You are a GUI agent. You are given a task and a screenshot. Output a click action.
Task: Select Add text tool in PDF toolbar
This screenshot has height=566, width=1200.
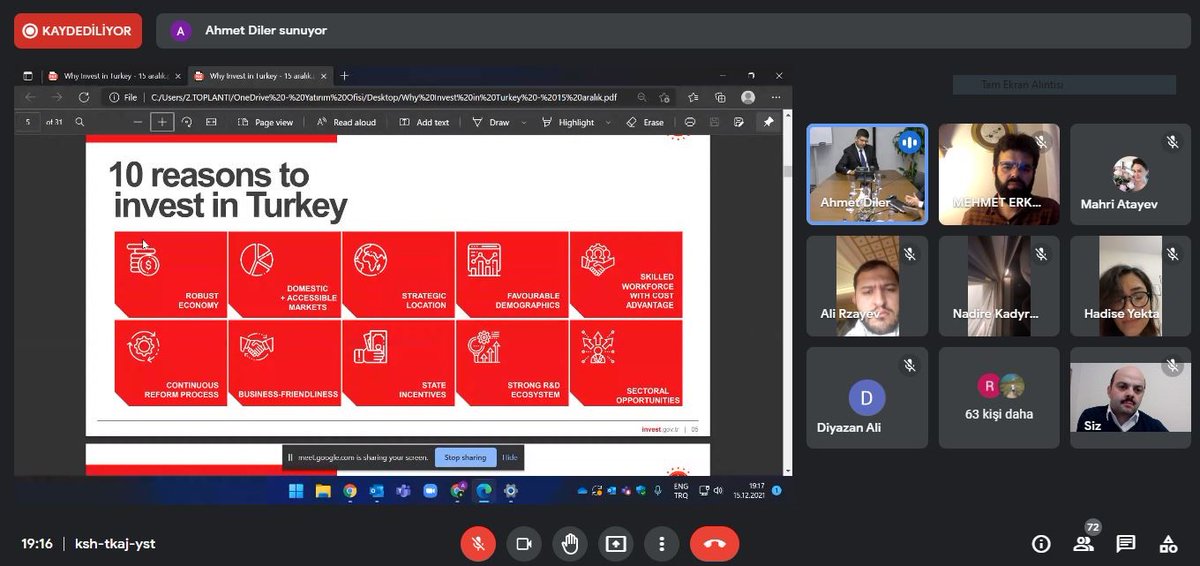(424, 122)
